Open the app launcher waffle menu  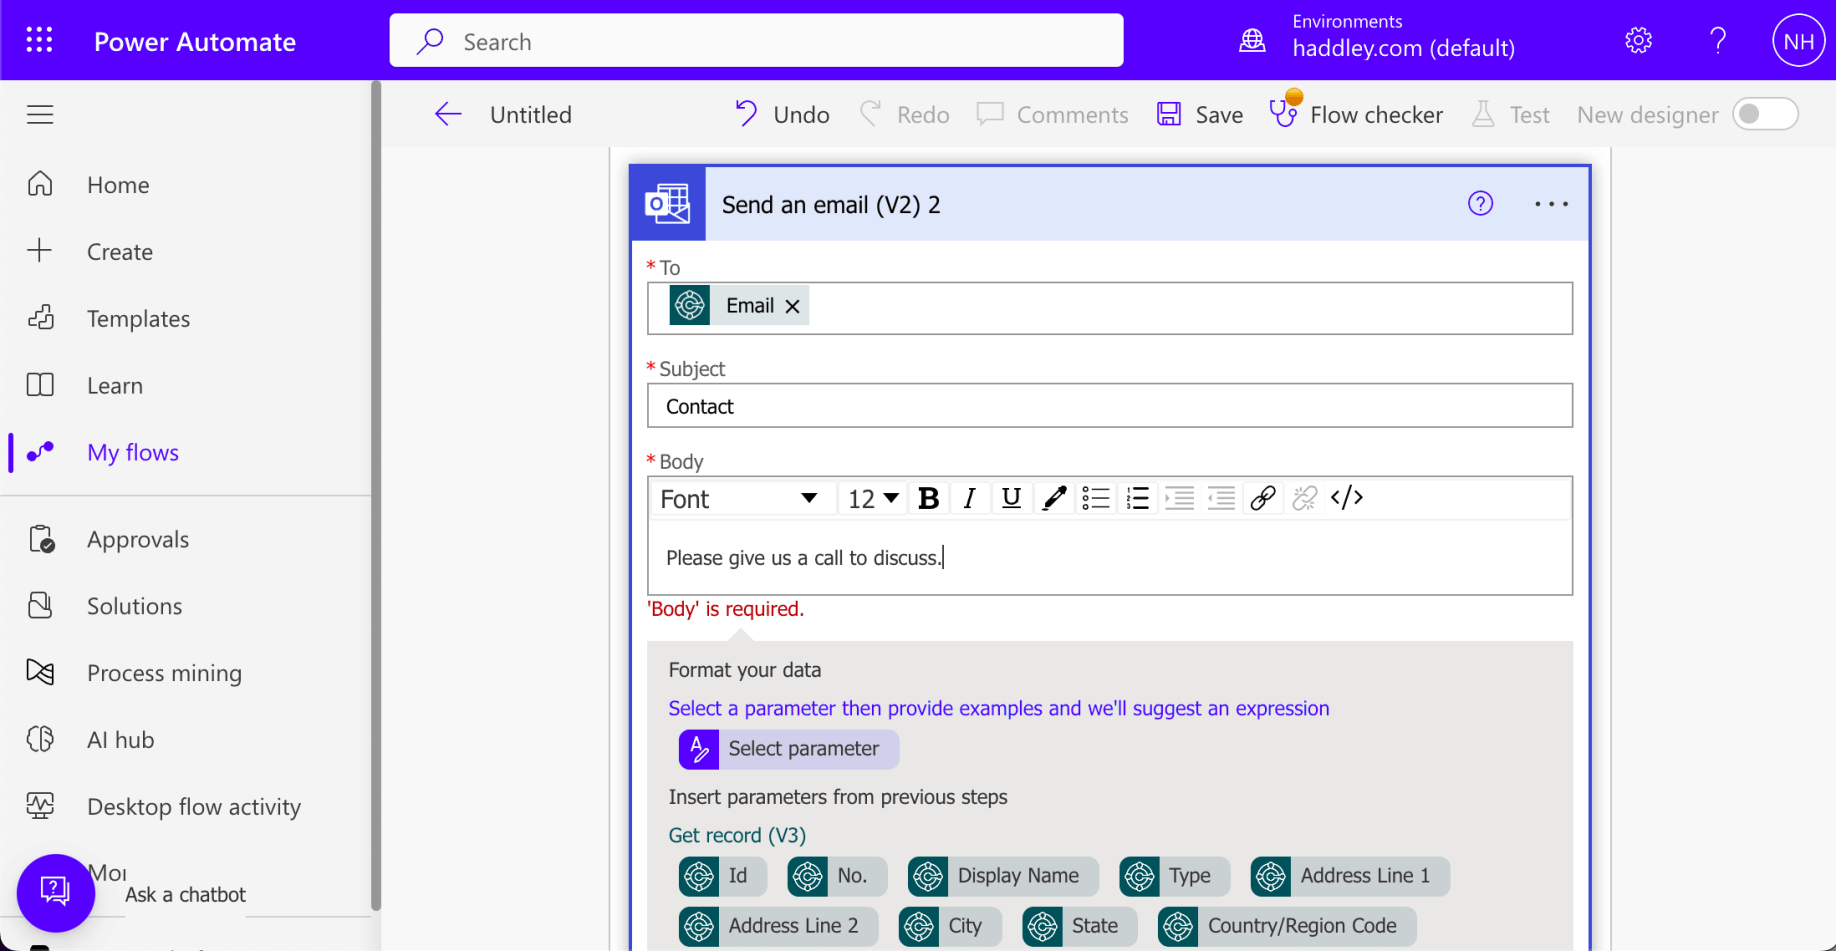[x=39, y=40]
